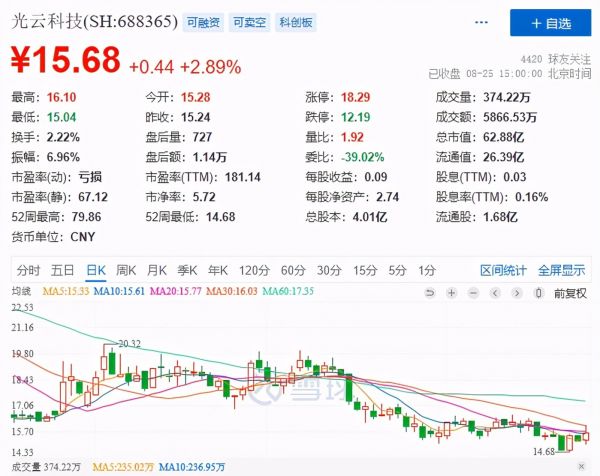
Task: Select the 日K tab
Action: pos(96,271)
